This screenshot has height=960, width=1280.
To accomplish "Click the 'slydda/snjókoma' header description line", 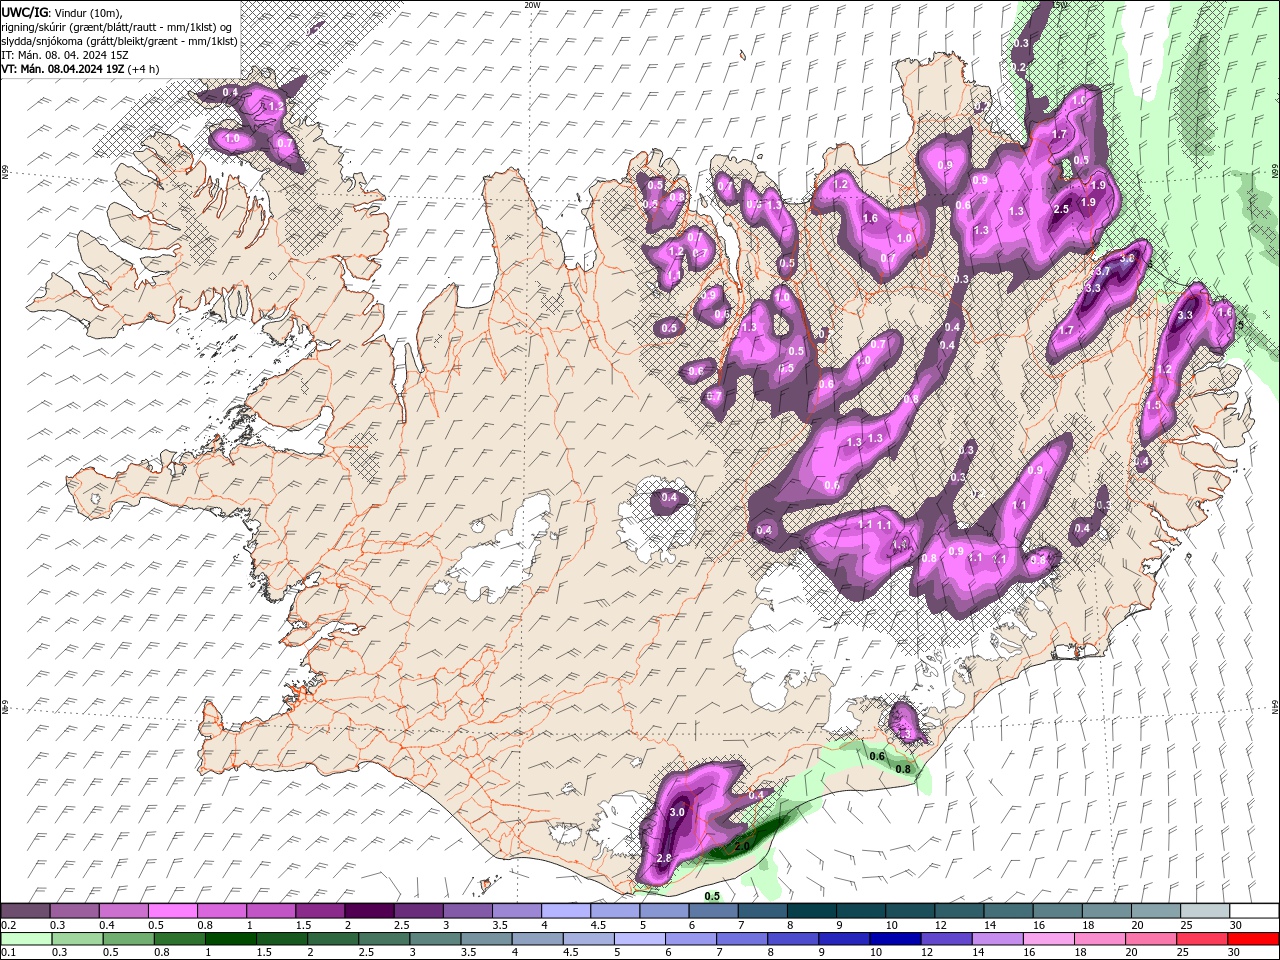I will tap(119, 41).
